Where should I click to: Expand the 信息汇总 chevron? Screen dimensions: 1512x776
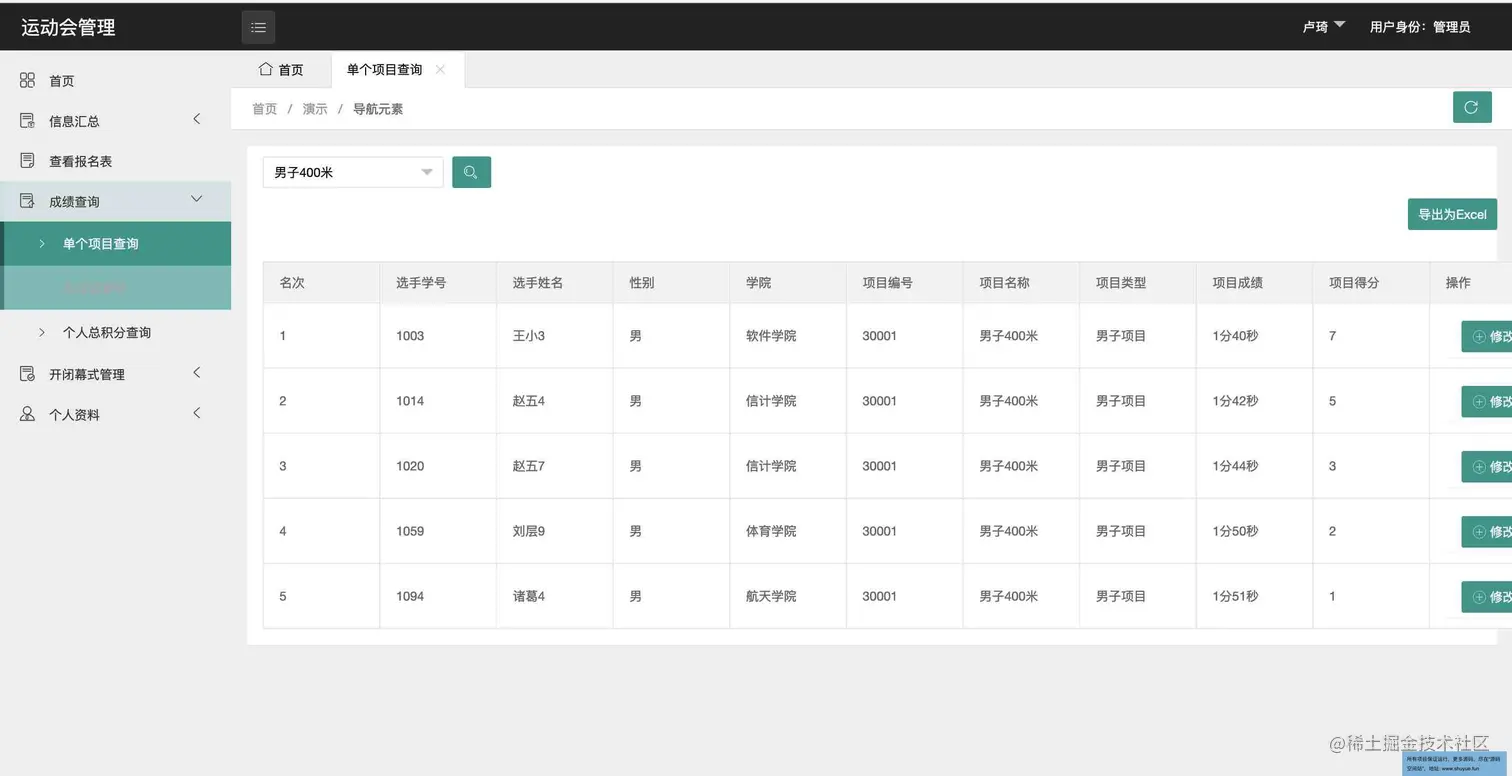196,119
